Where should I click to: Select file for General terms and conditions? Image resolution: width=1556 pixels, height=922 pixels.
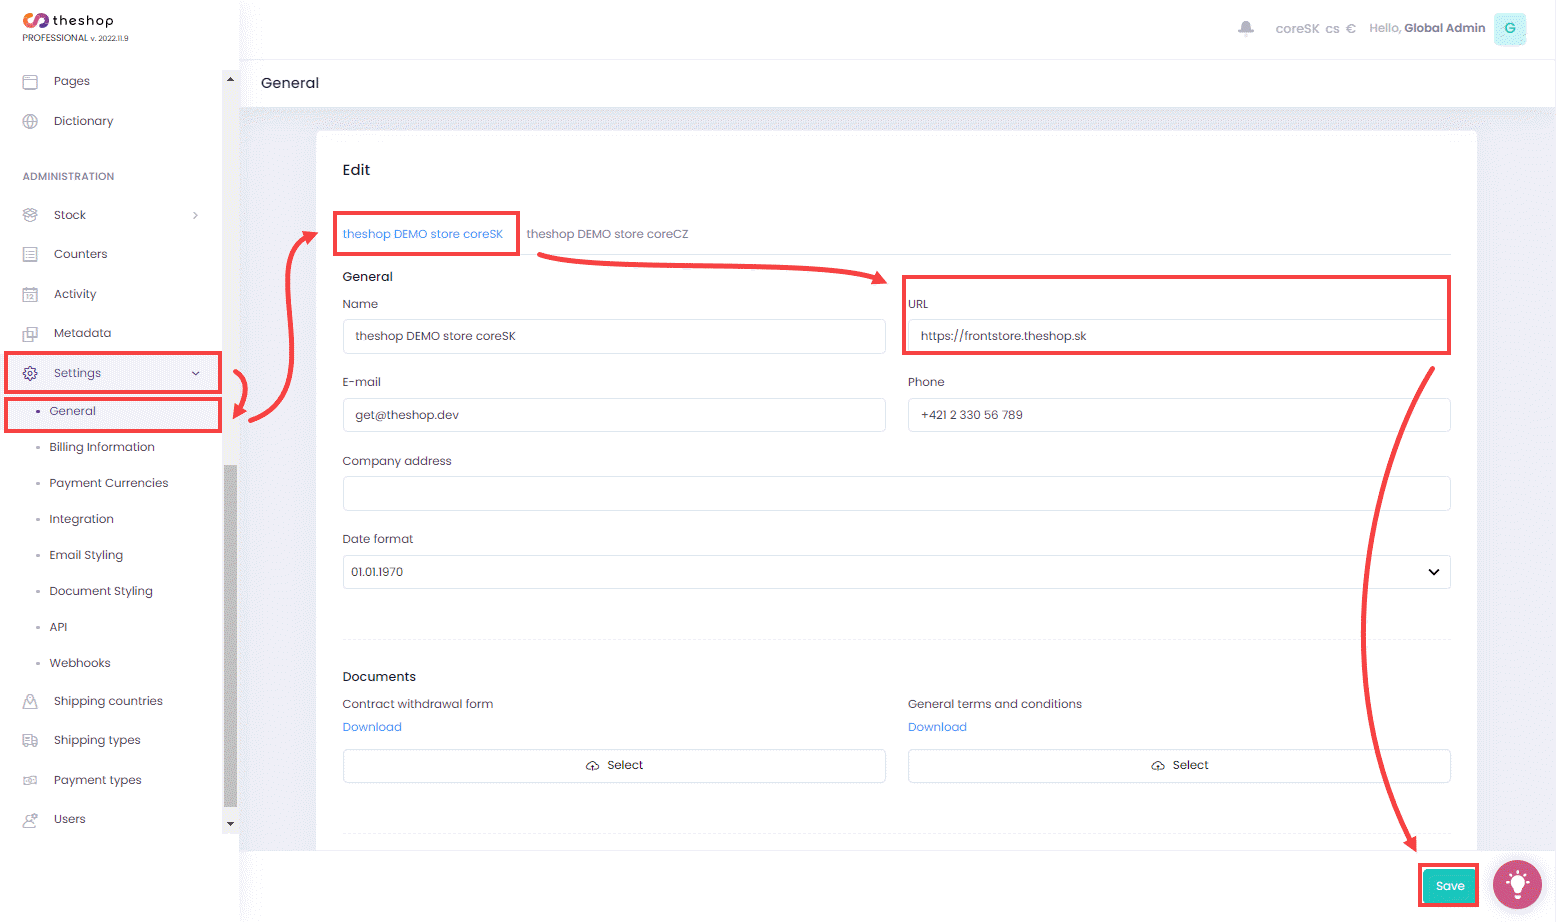click(1179, 766)
